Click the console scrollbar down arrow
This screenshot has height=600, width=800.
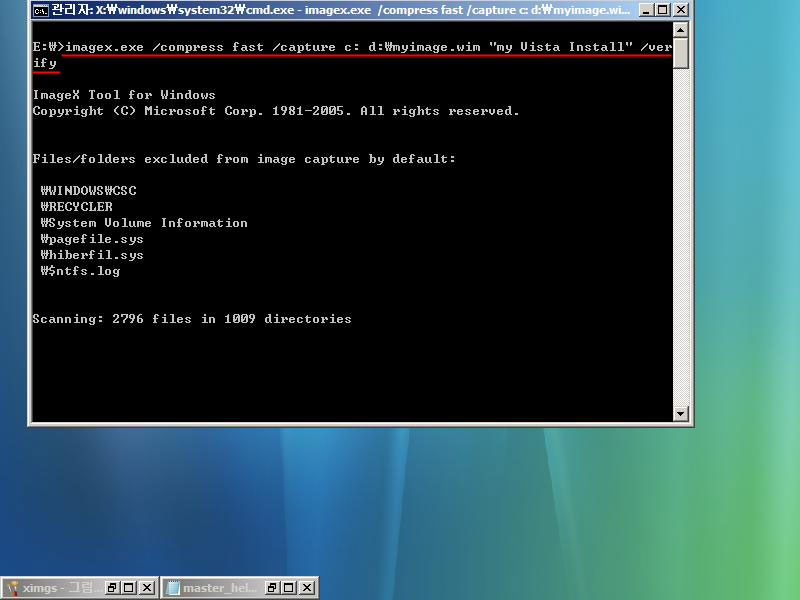coord(681,413)
